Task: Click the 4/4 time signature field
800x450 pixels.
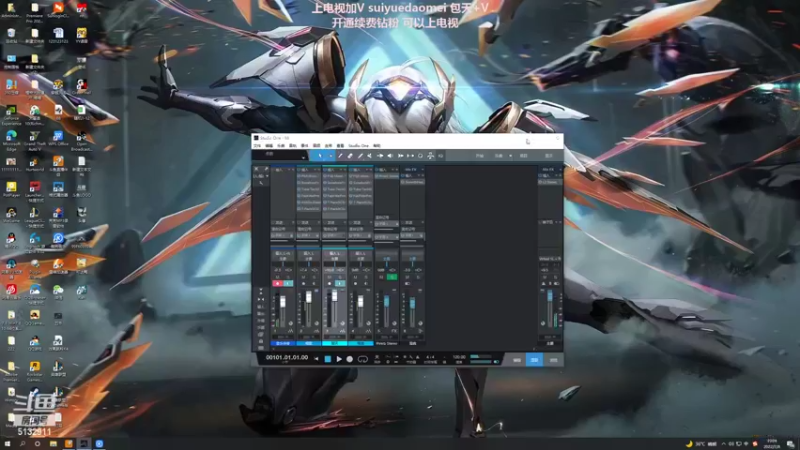Action: pos(431,357)
